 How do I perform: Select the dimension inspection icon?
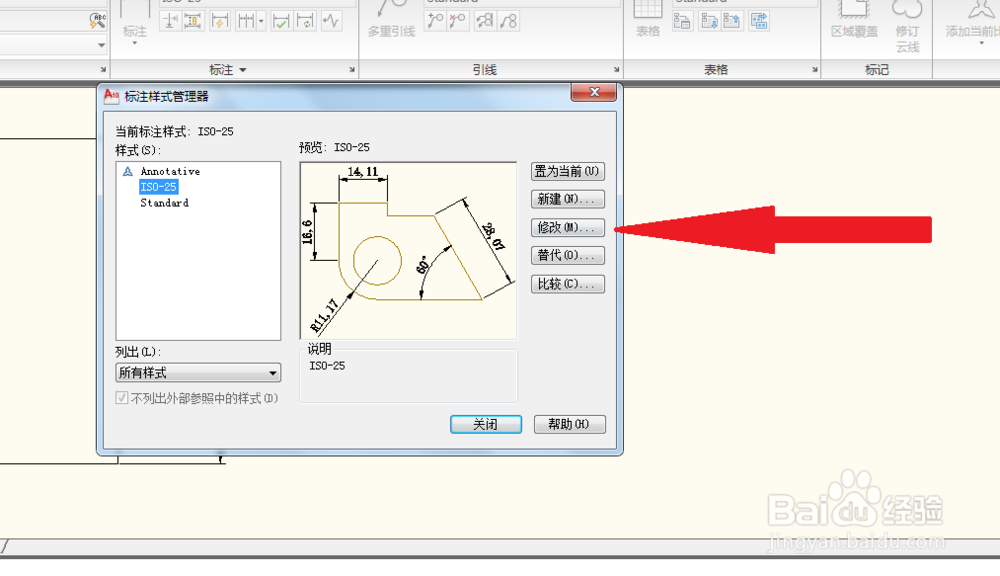point(281,21)
